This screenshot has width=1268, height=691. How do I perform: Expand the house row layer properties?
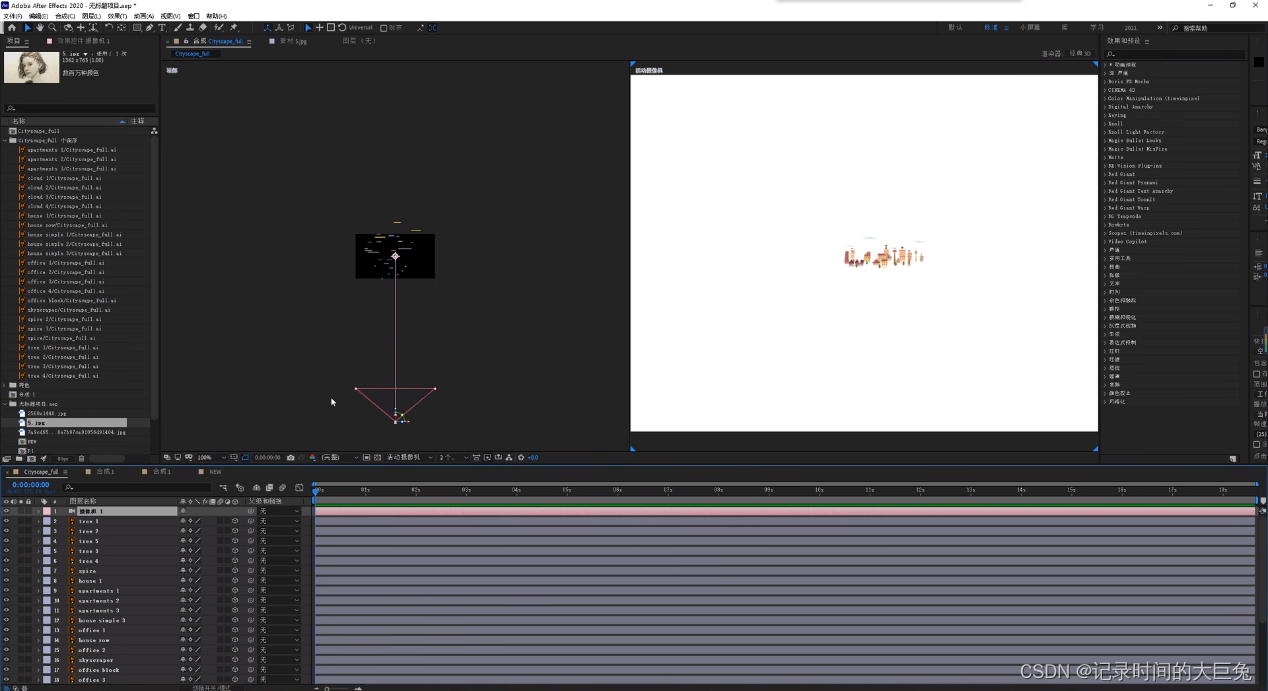pos(38,640)
